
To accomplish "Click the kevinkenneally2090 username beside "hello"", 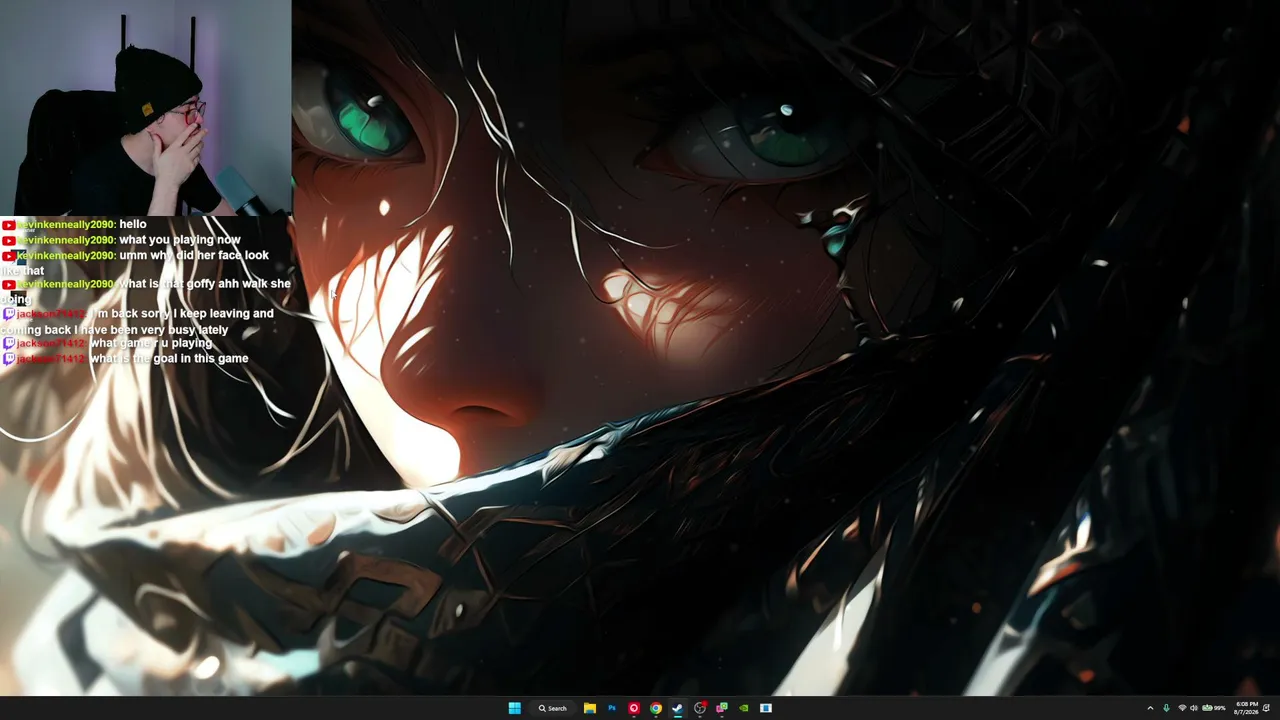I will pyautogui.click(x=66, y=224).
